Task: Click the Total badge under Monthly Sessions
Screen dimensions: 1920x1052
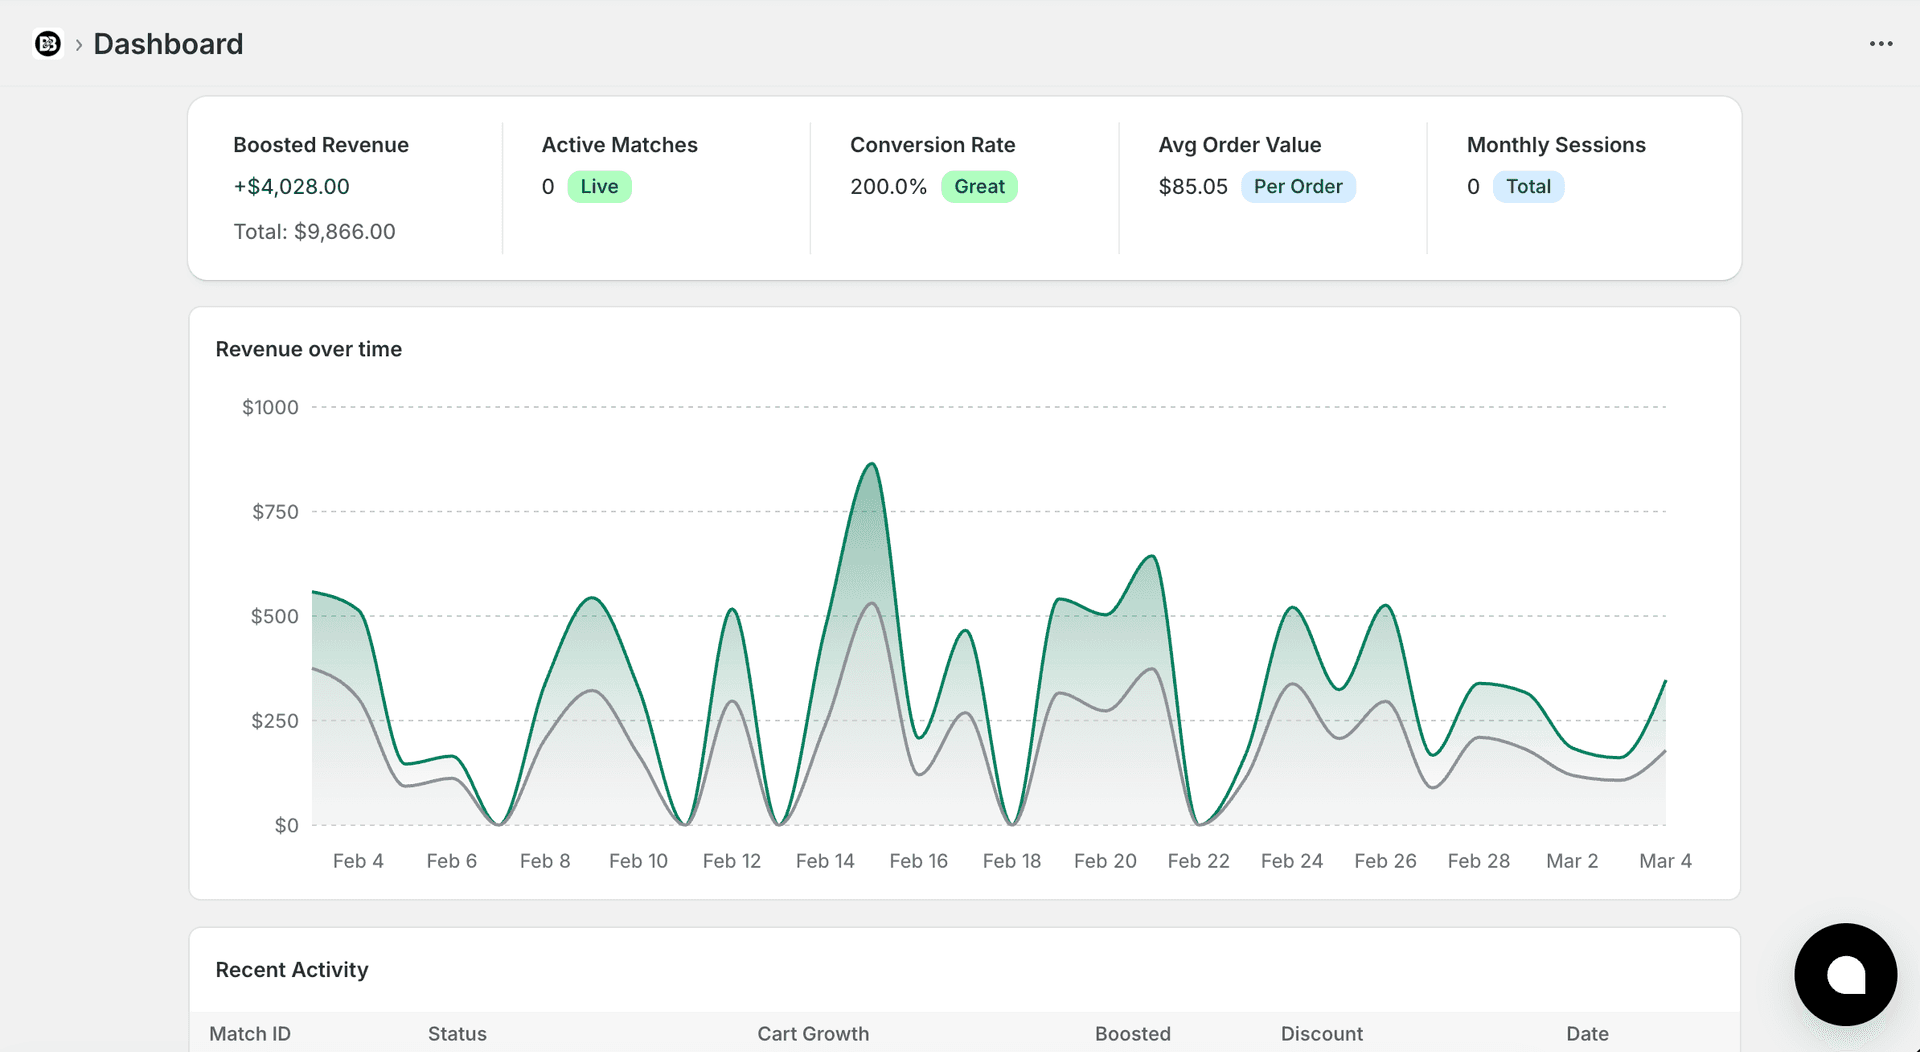Action: tap(1528, 186)
